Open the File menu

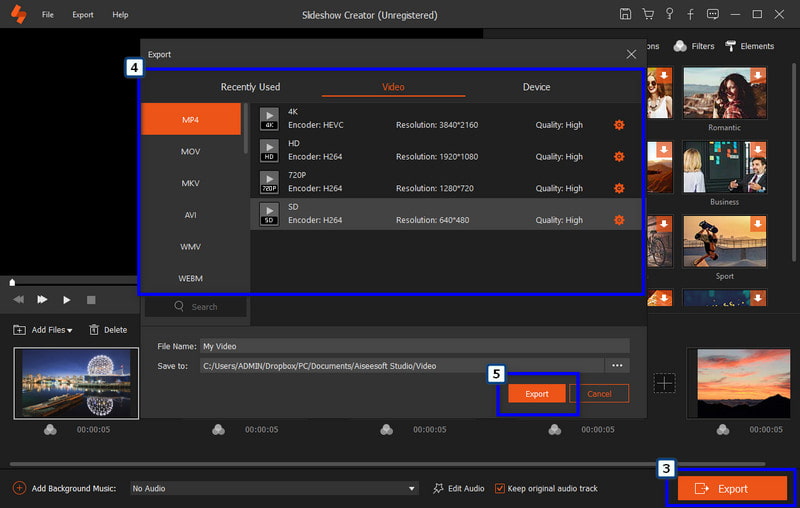point(48,15)
